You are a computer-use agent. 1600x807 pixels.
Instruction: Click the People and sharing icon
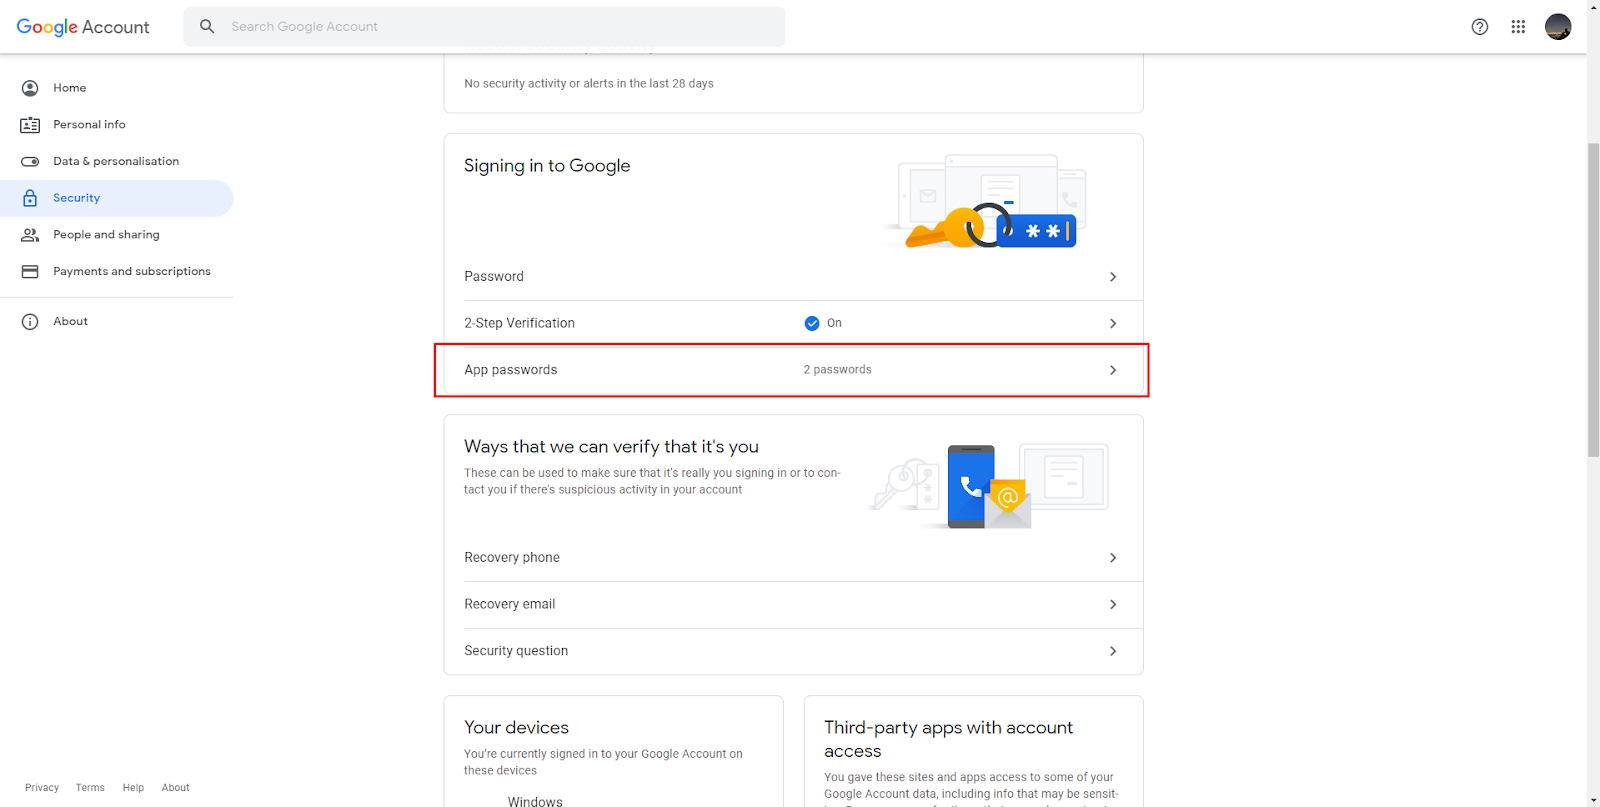[30, 235]
